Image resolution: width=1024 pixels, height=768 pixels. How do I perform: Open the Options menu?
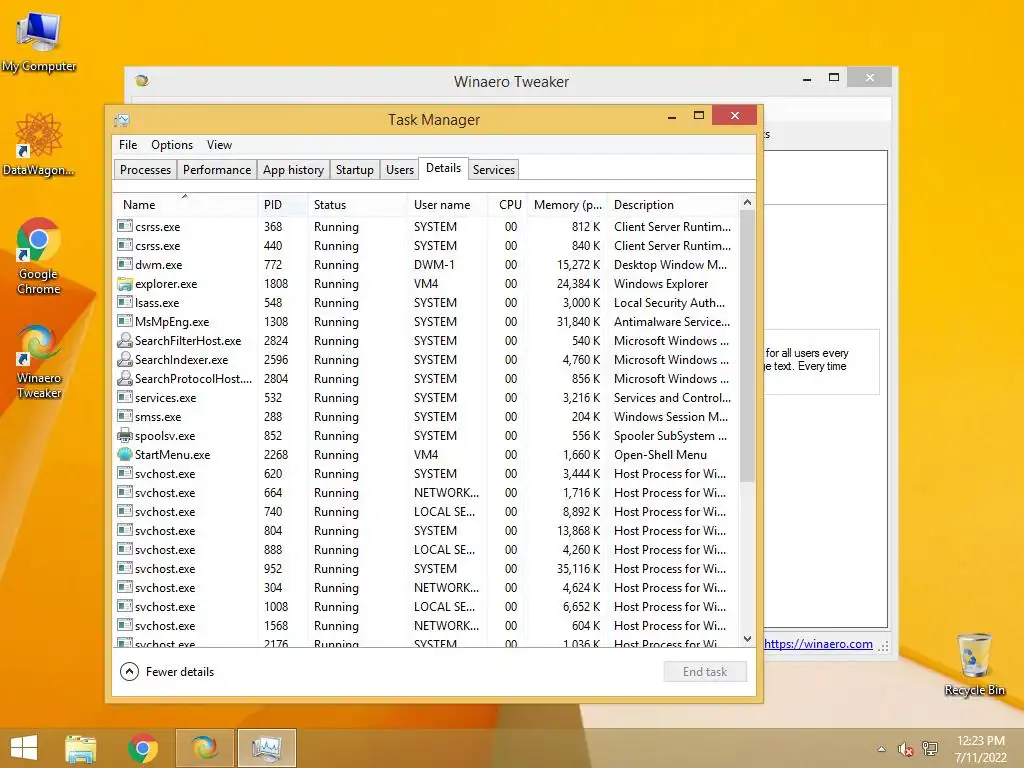pos(172,144)
